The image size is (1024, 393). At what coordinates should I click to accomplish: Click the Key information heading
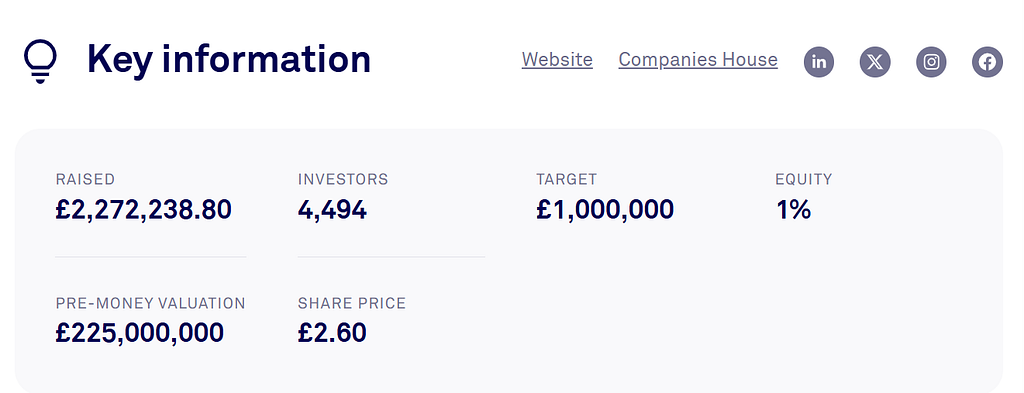pos(229,59)
